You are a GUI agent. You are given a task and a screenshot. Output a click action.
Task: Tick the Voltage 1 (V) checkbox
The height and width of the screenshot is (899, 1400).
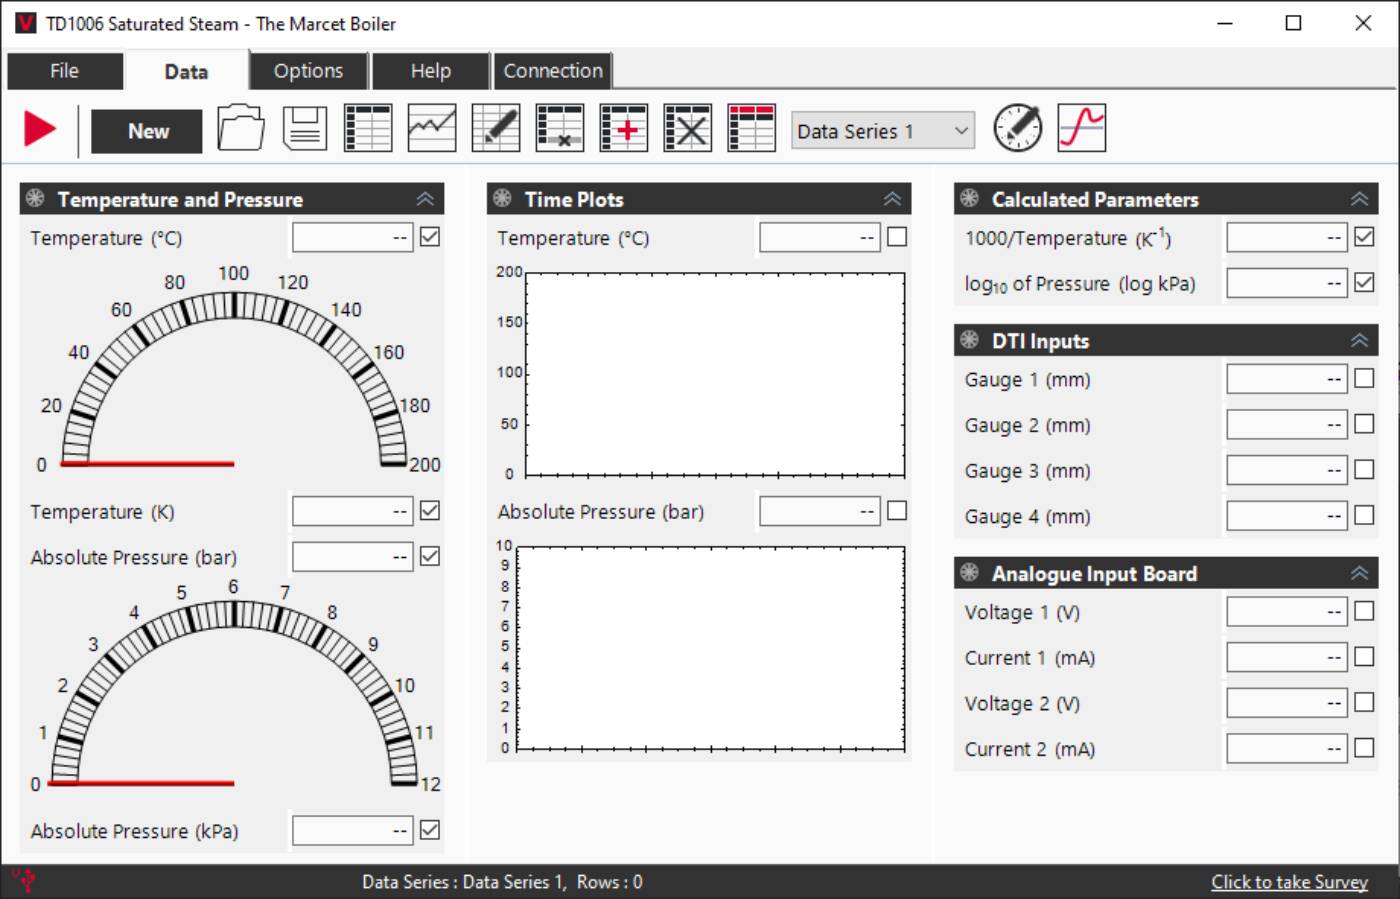point(1364,611)
